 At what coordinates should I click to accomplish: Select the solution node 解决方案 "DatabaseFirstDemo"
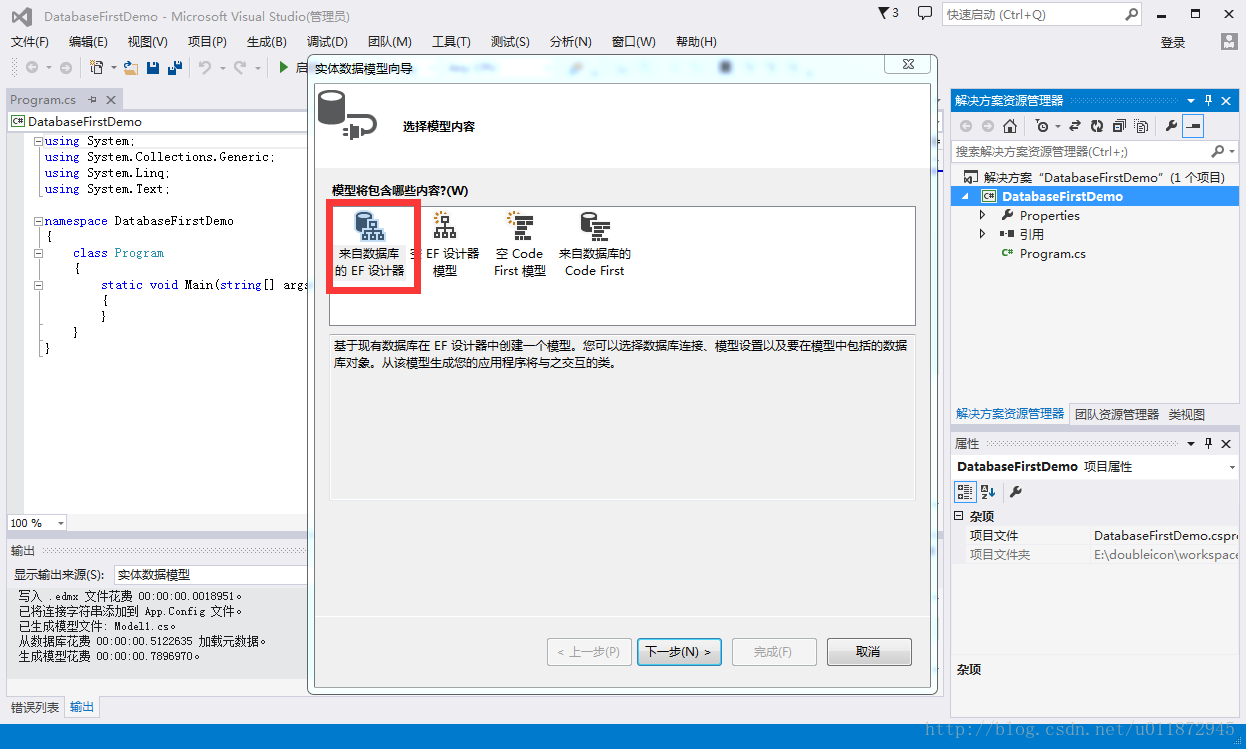1095,177
